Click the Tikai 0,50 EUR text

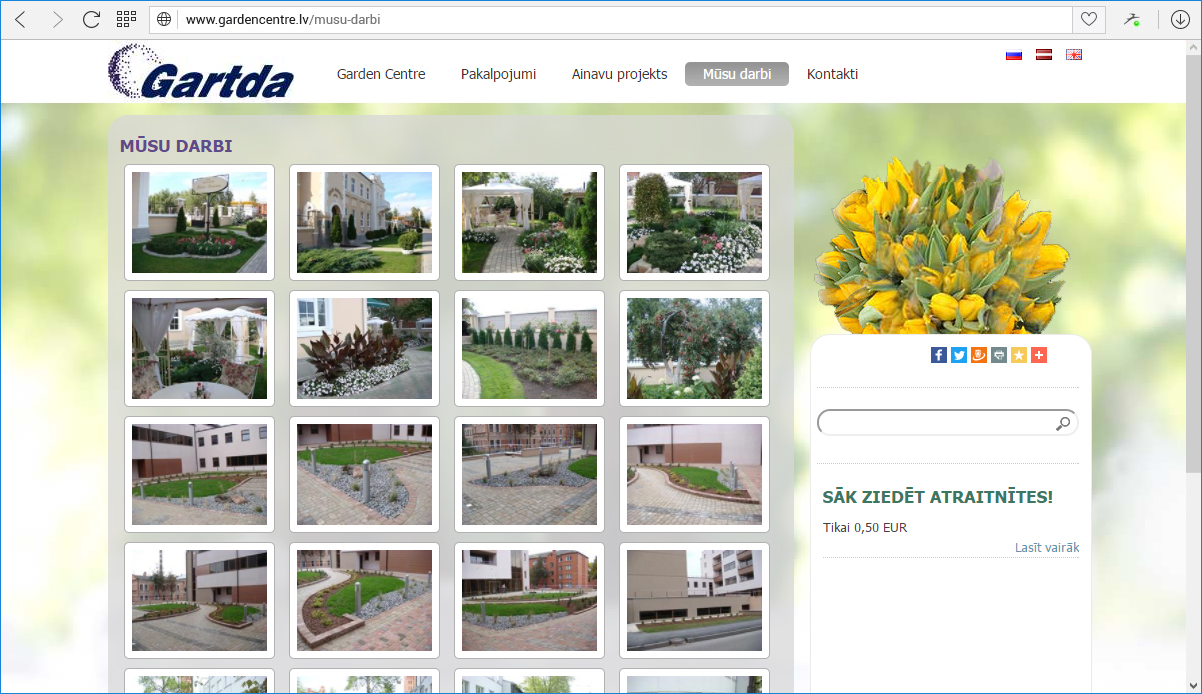point(865,528)
